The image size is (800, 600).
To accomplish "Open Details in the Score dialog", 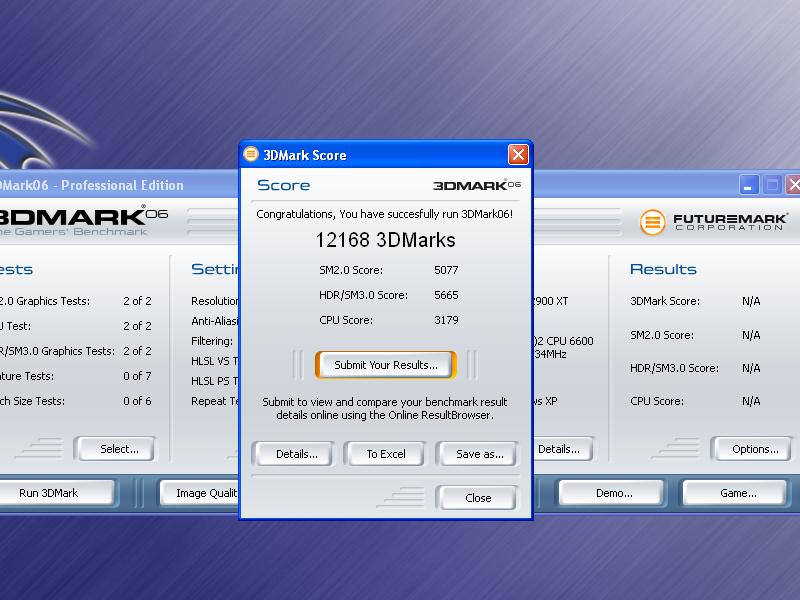I will (x=296, y=454).
